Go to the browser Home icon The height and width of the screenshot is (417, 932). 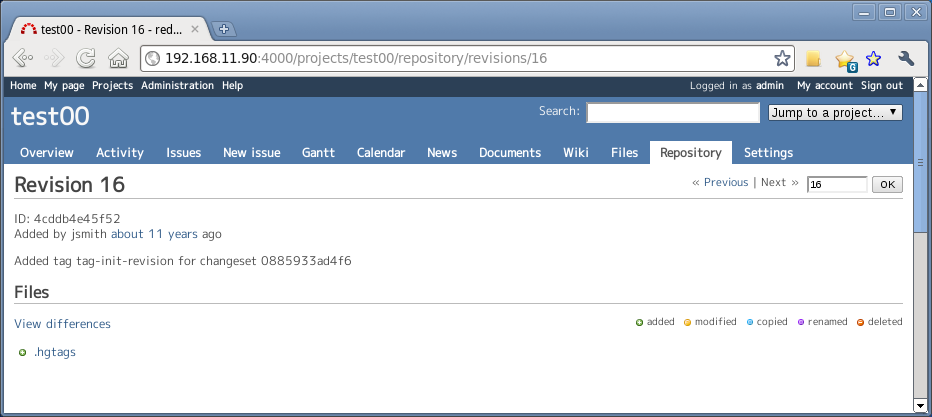click(x=118, y=58)
